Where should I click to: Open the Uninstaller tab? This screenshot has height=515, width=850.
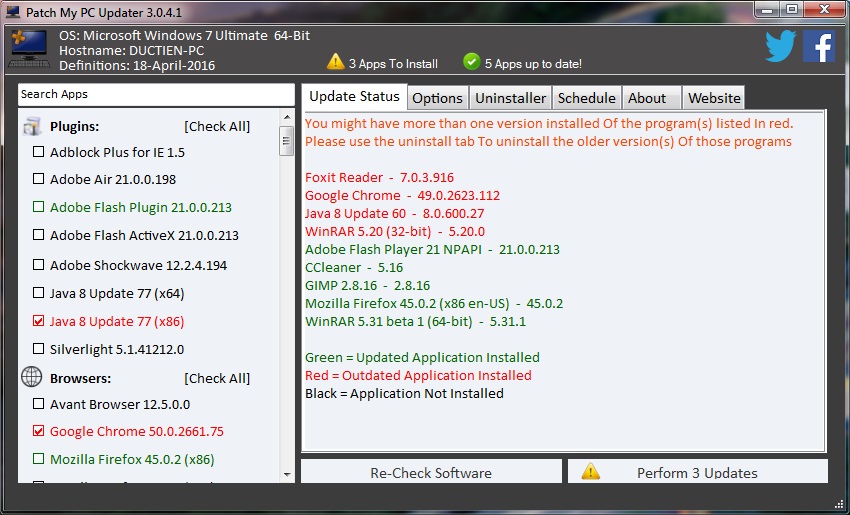[x=510, y=98]
